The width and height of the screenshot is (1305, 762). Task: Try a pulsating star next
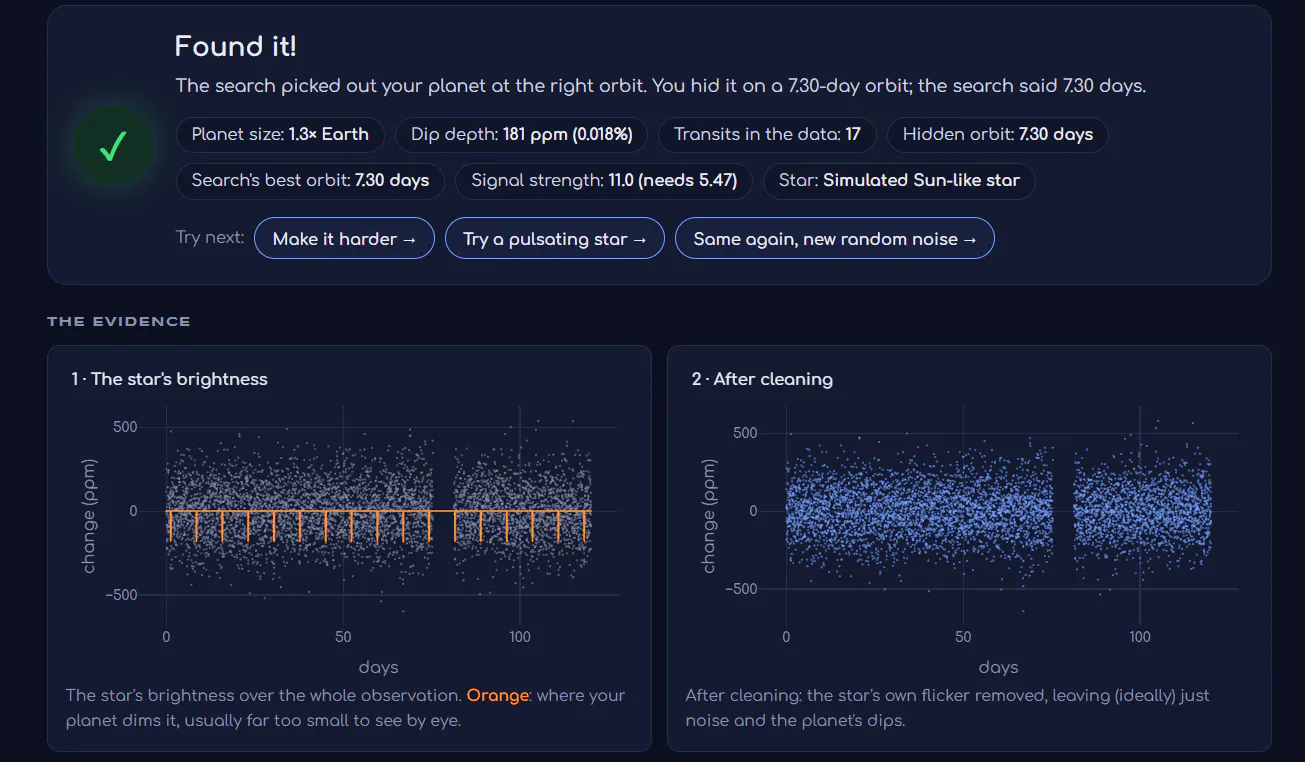point(555,239)
